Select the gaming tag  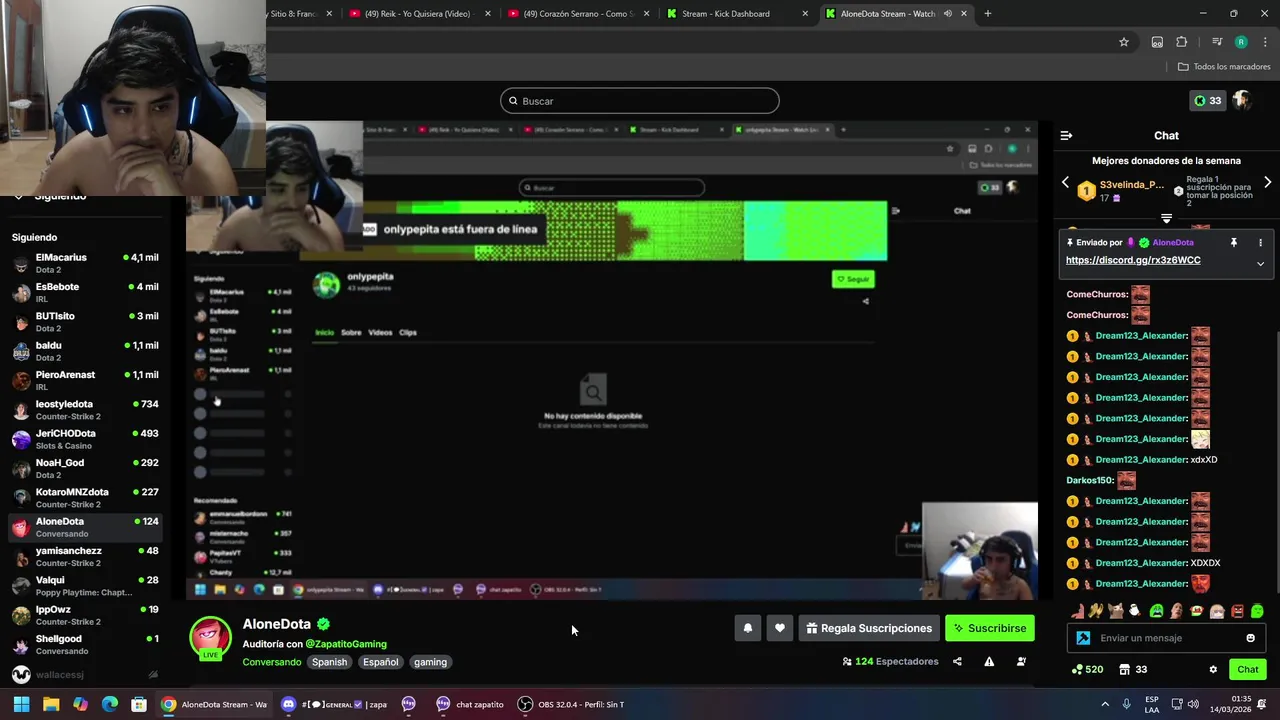coord(430,662)
